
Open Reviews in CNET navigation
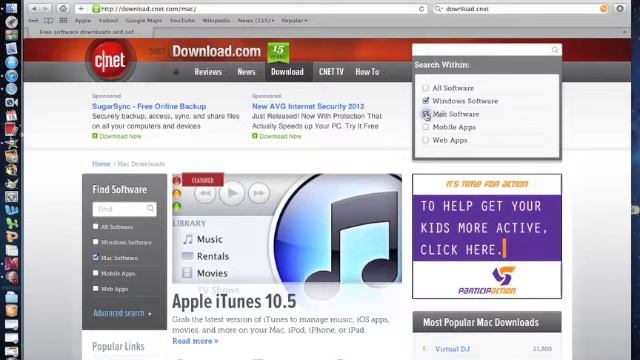click(x=208, y=72)
